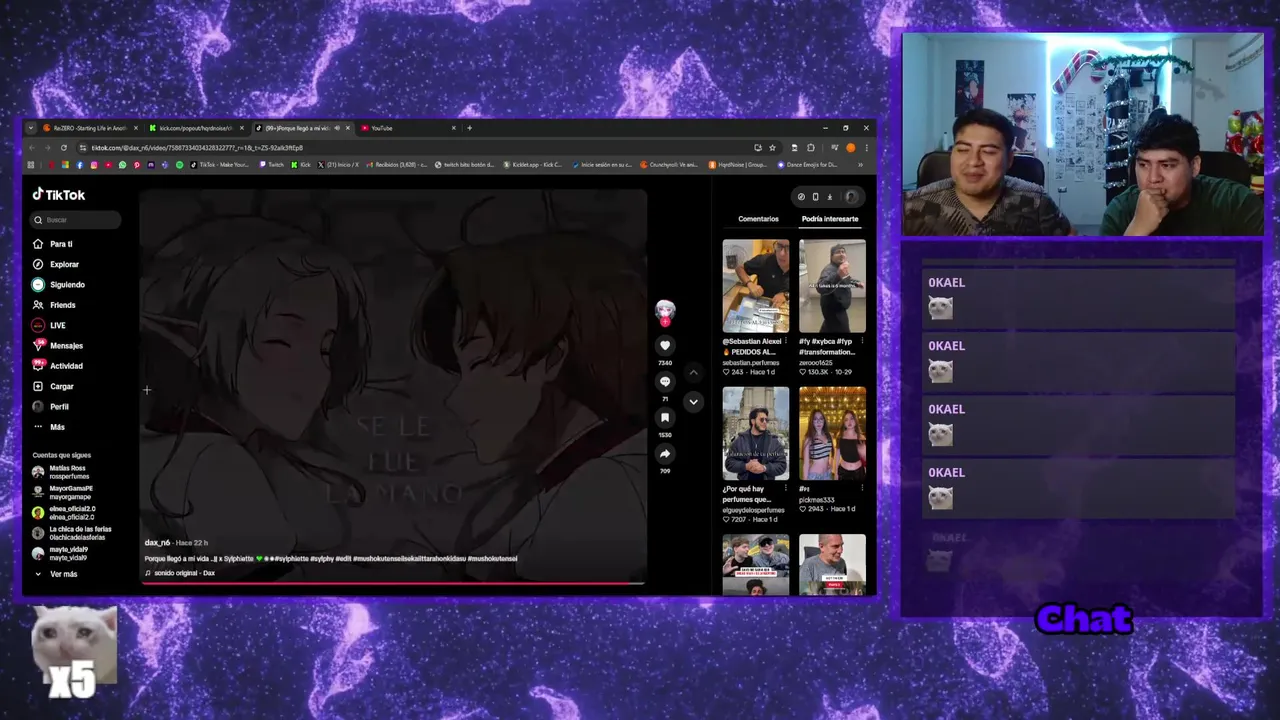Viewport: 1280px width, 720px height.
Task: Go to next video down arrow
Action: [x=693, y=402]
